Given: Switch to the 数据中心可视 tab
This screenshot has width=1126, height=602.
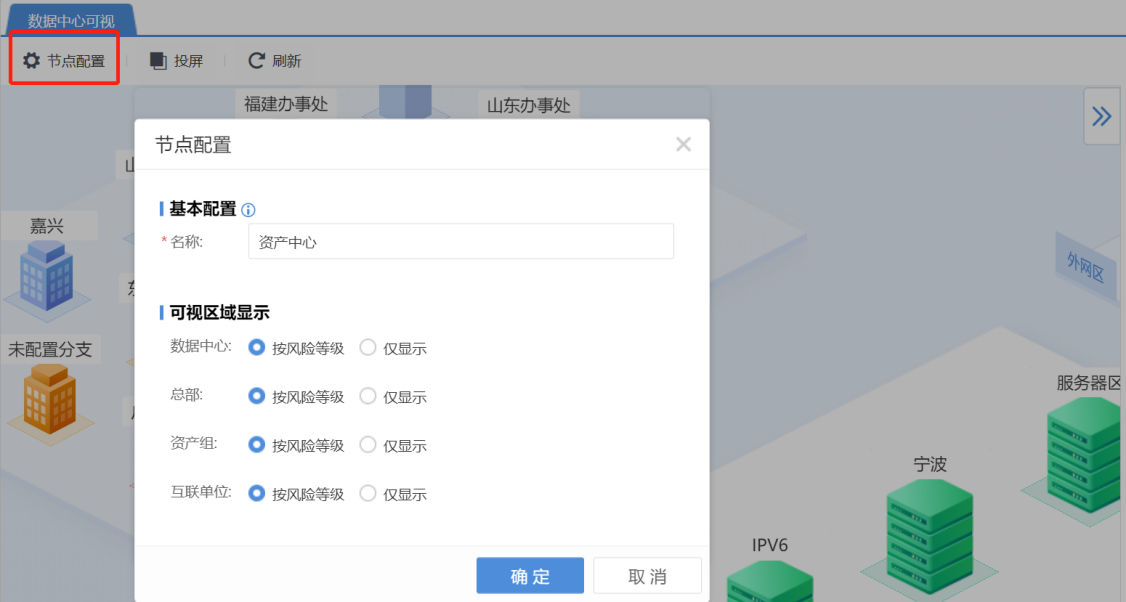Looking at the screenshot, I should [71, 21].
